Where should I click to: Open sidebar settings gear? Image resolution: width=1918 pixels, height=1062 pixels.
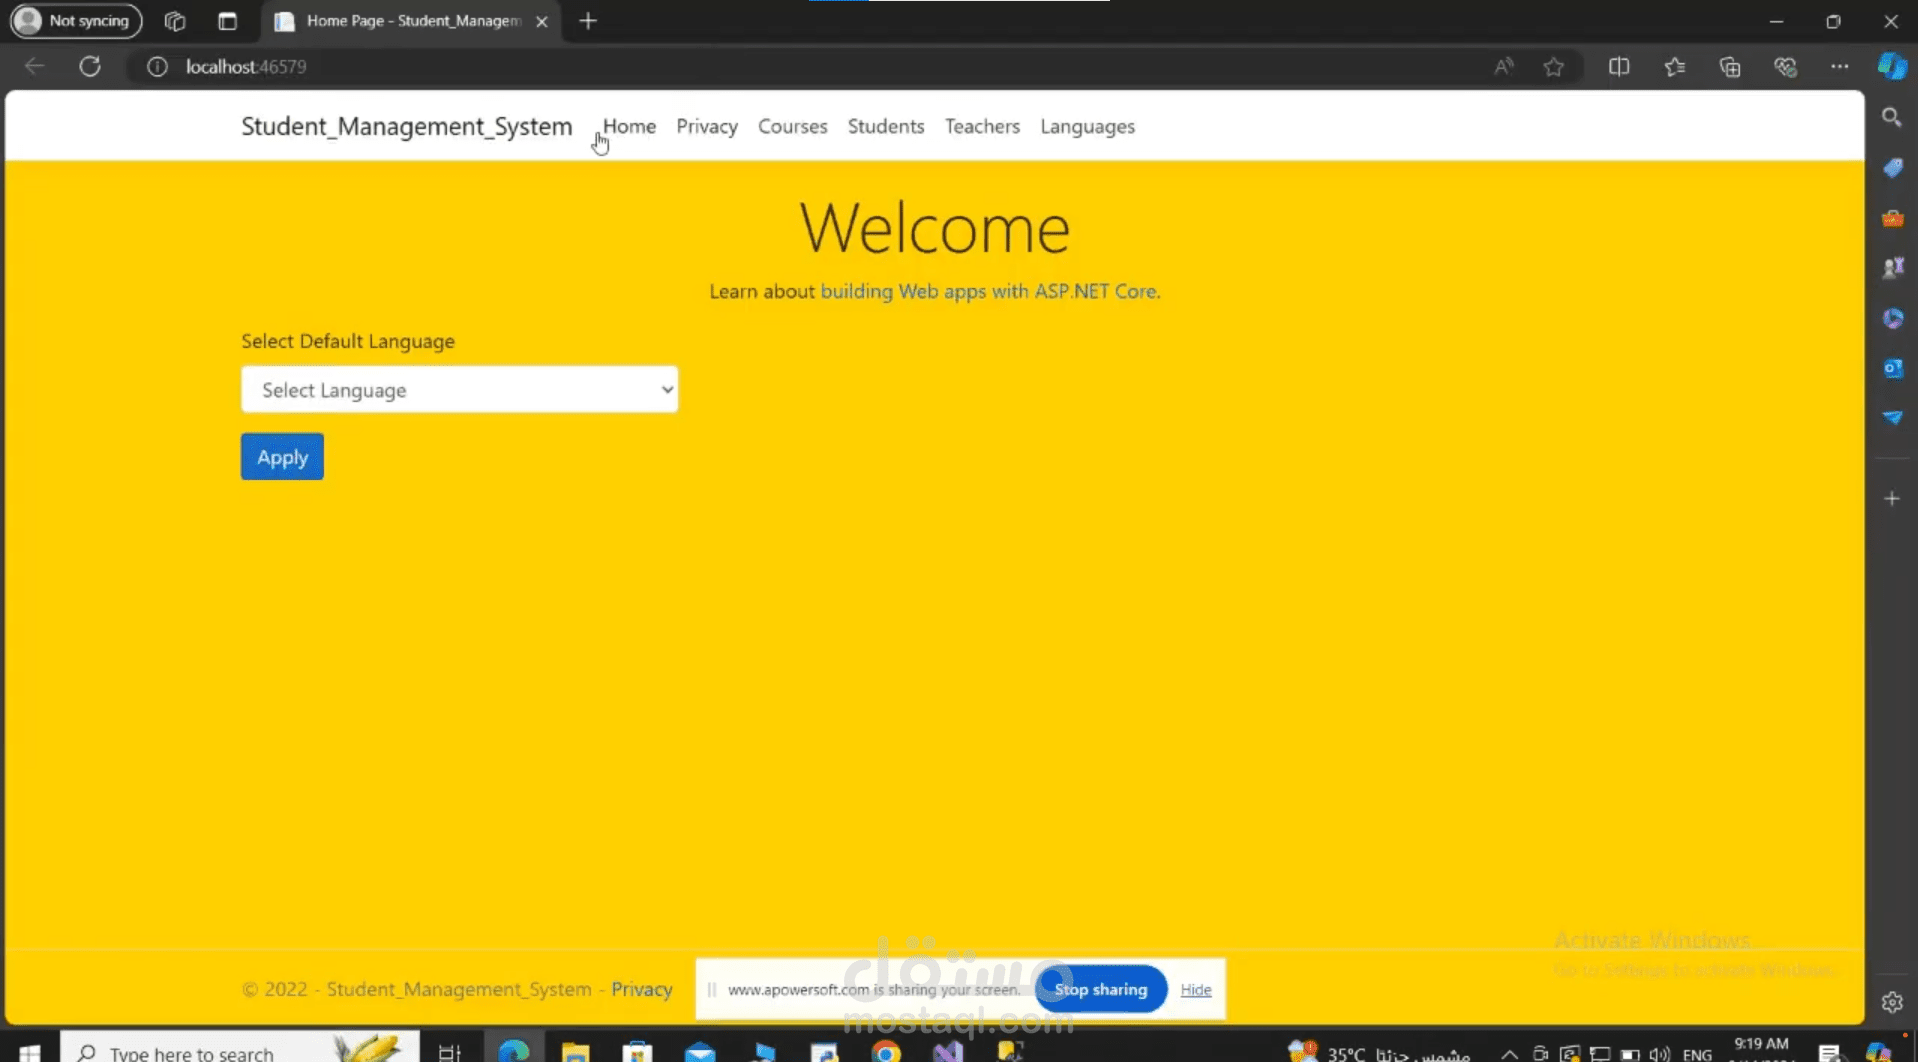(1892, 1002)
